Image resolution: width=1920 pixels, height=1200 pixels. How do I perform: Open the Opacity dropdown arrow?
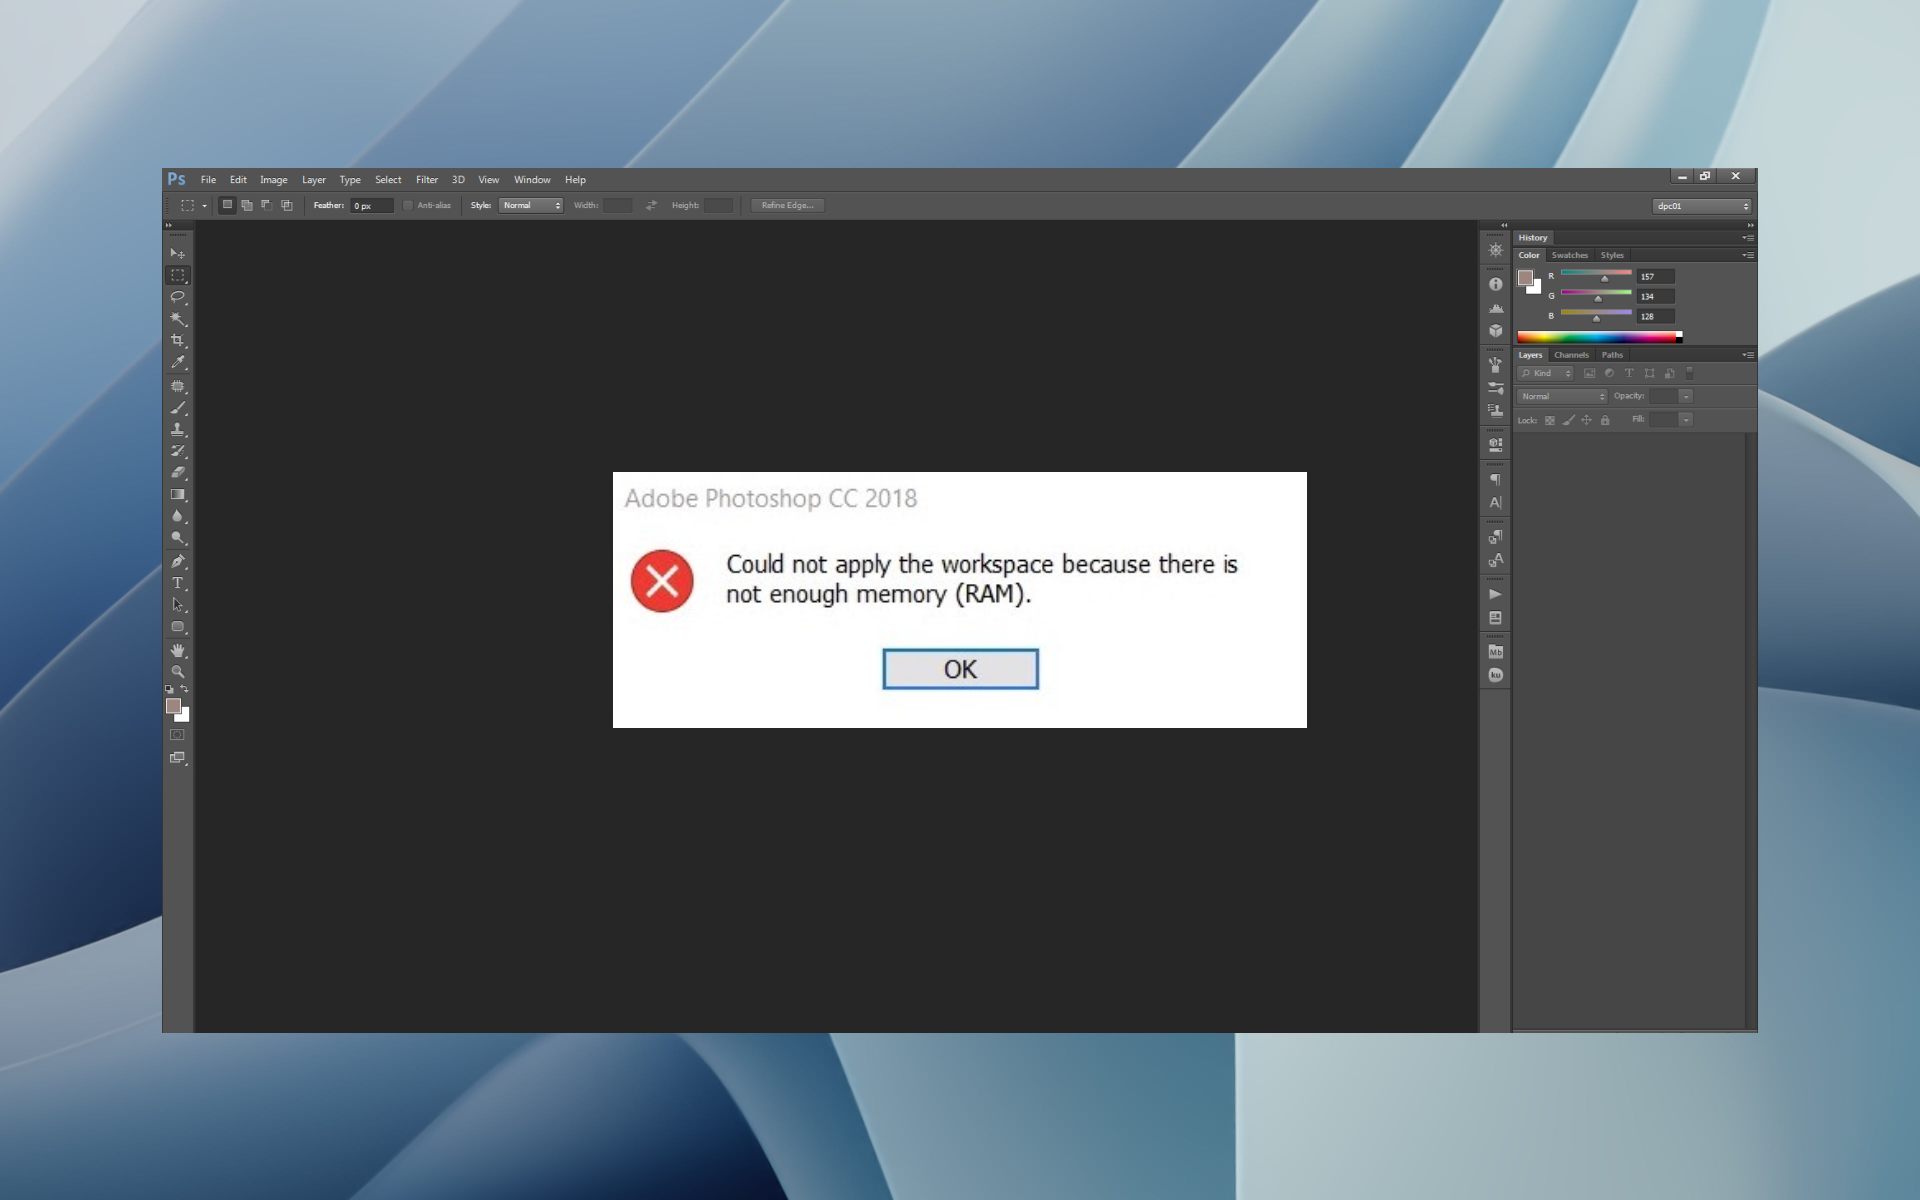[x=1686, y=397]
